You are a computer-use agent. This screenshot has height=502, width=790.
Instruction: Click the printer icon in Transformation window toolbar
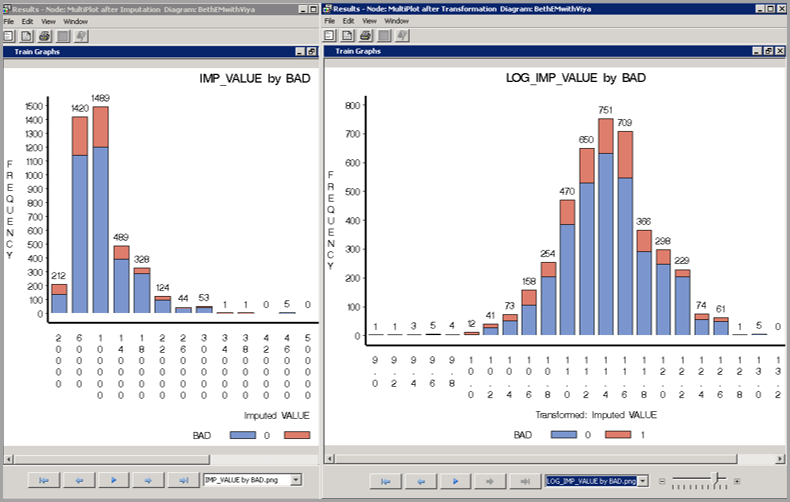[366, 35]
